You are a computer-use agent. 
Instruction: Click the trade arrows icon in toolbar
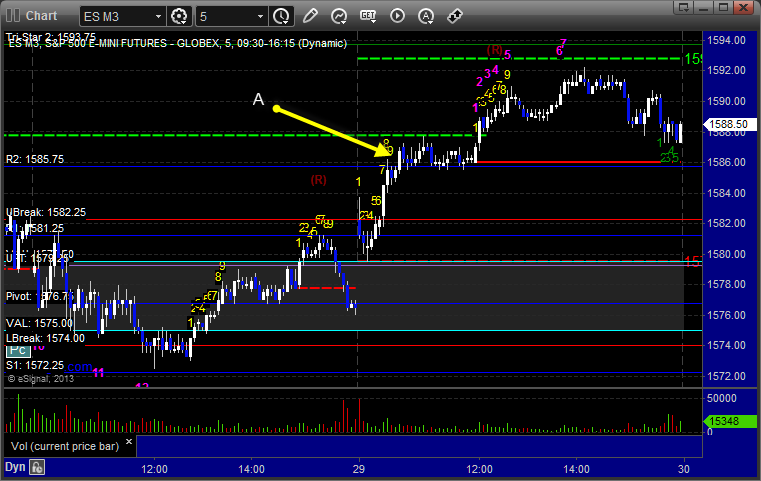(x=454, y=16)
